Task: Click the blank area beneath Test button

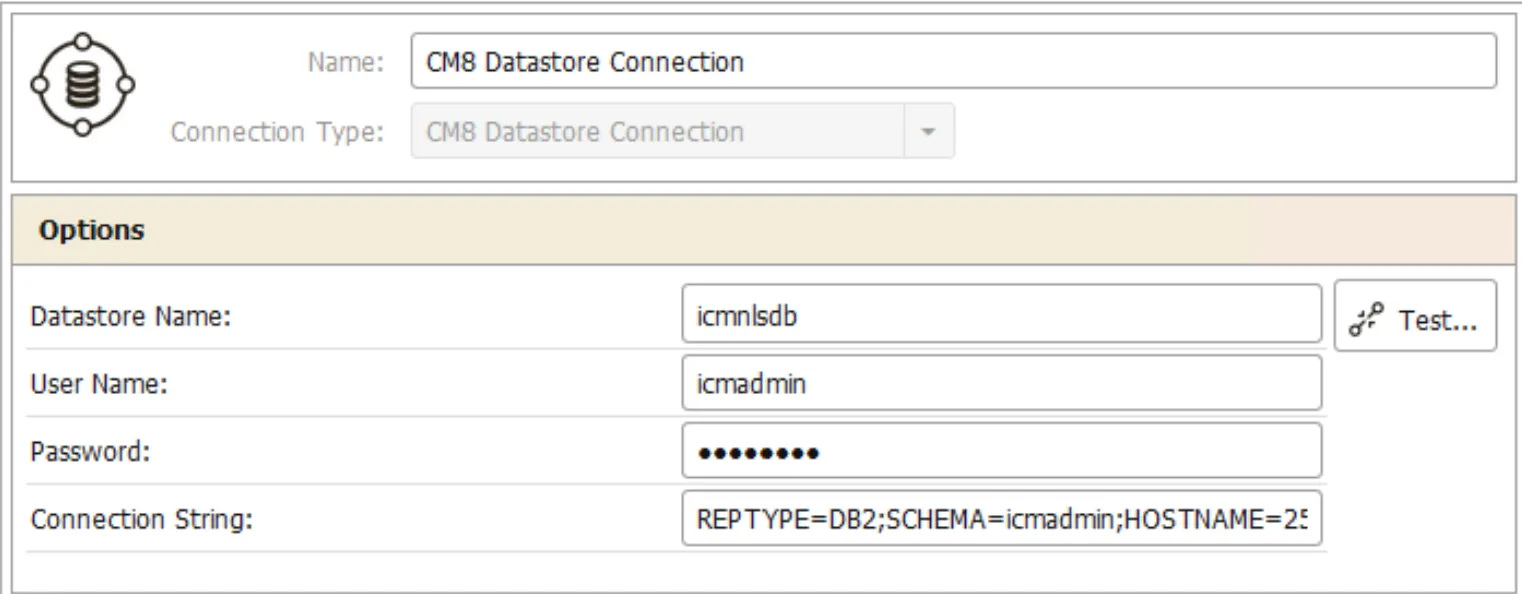Action: point(1415,450)
